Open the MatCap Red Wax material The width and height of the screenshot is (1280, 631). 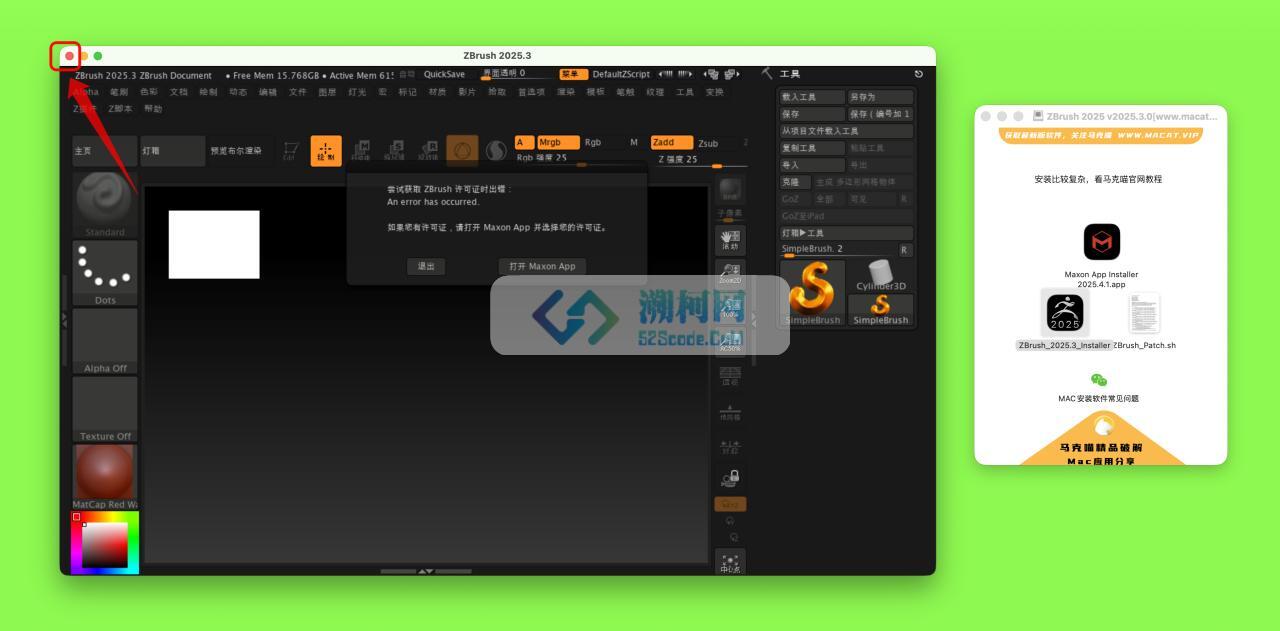coord(105,476)
